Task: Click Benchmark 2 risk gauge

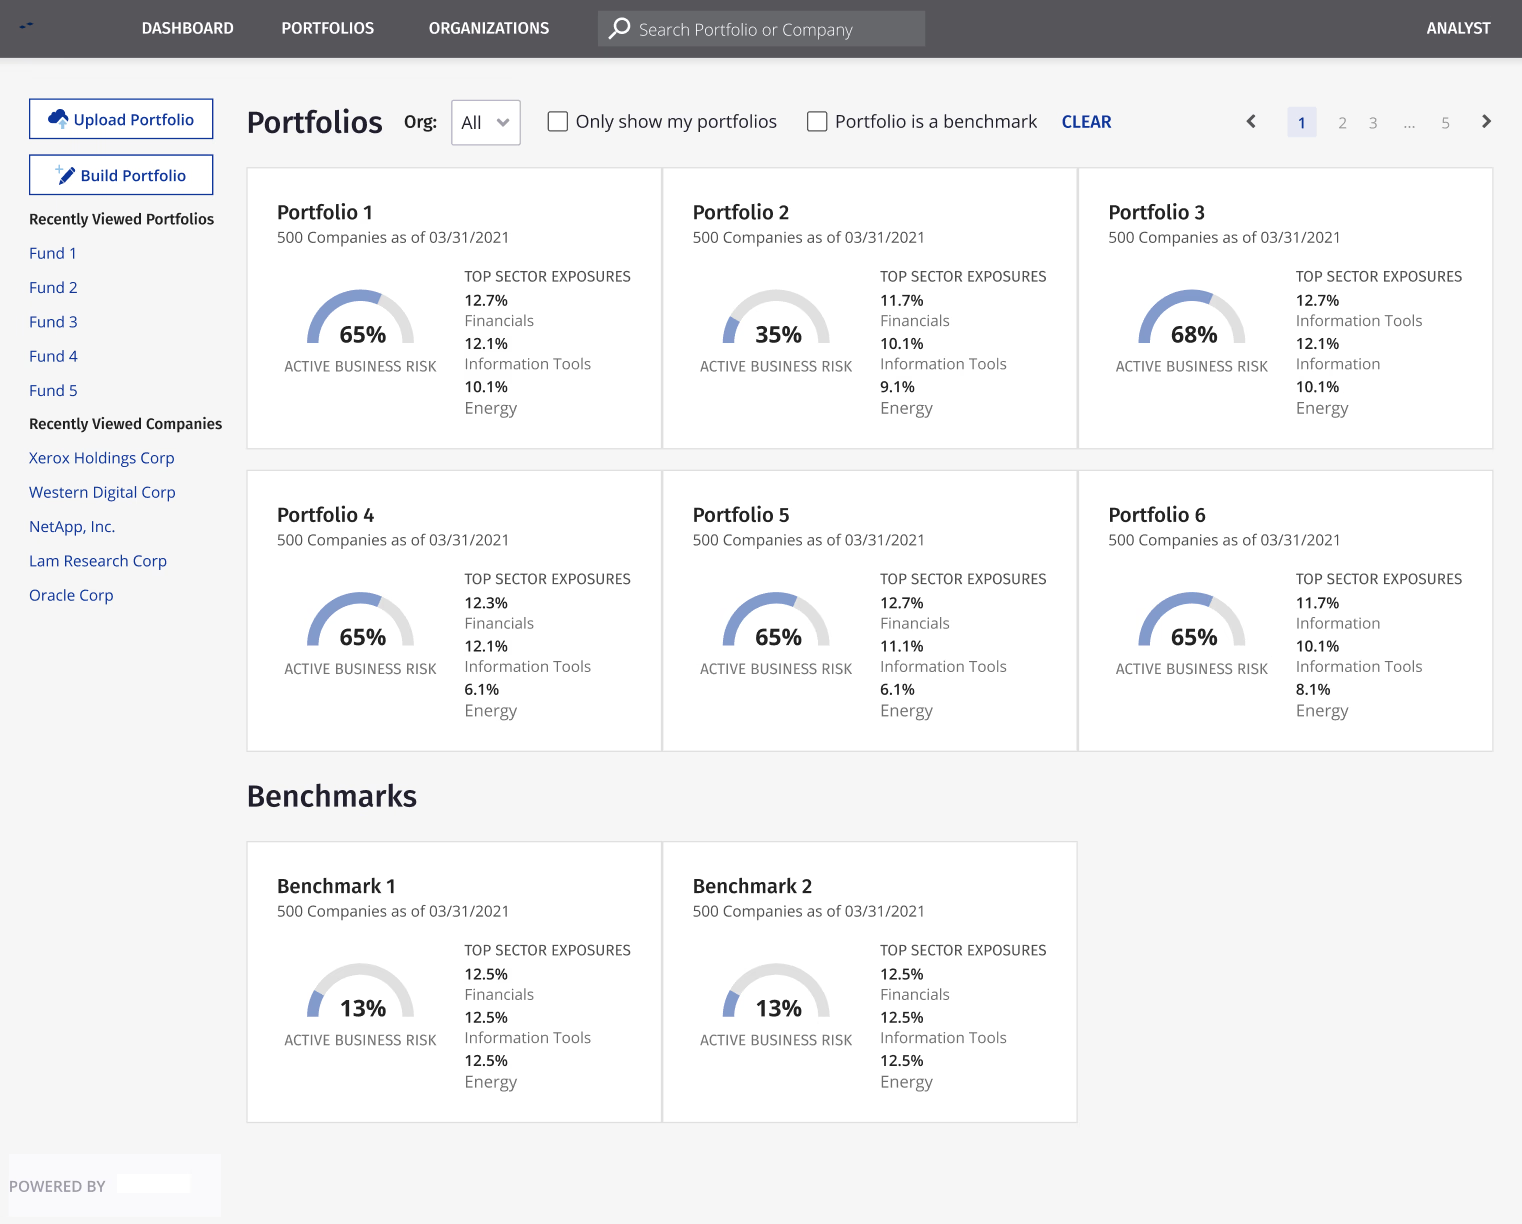Action: pyautogui.click(x=776, y=993)
